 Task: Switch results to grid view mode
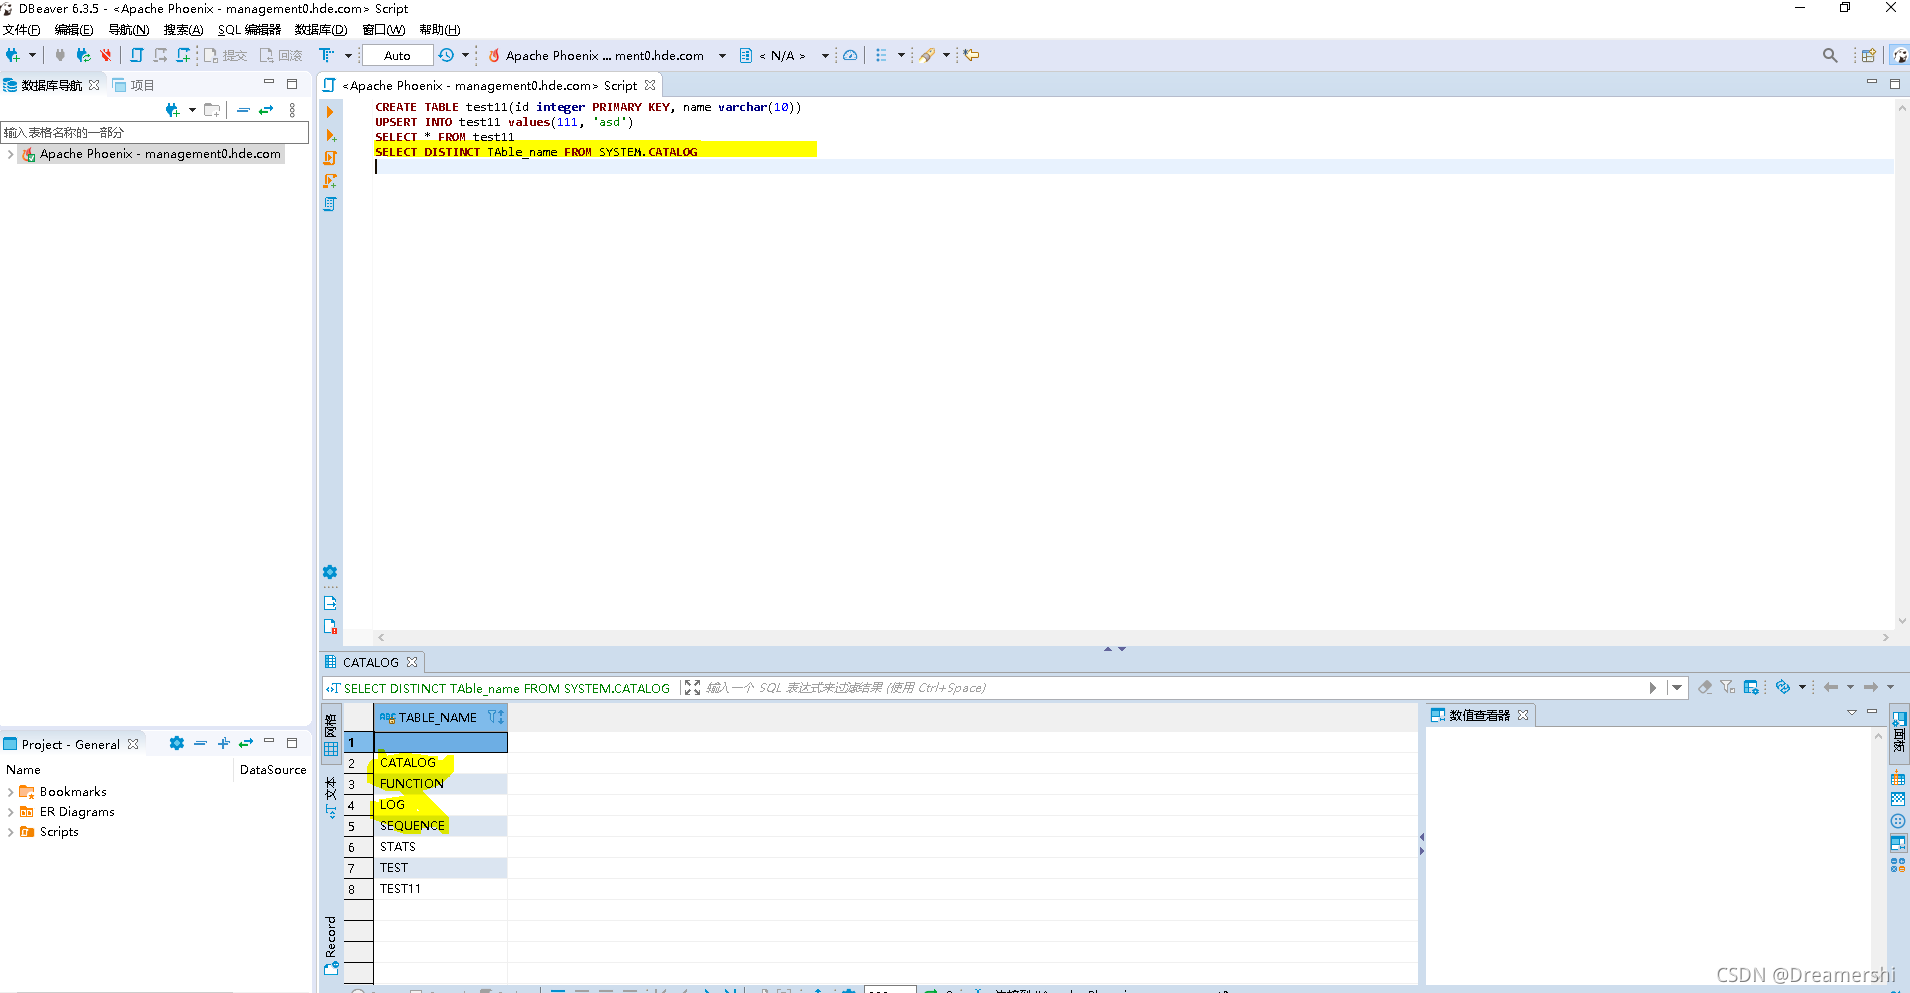tap(331, 735)
